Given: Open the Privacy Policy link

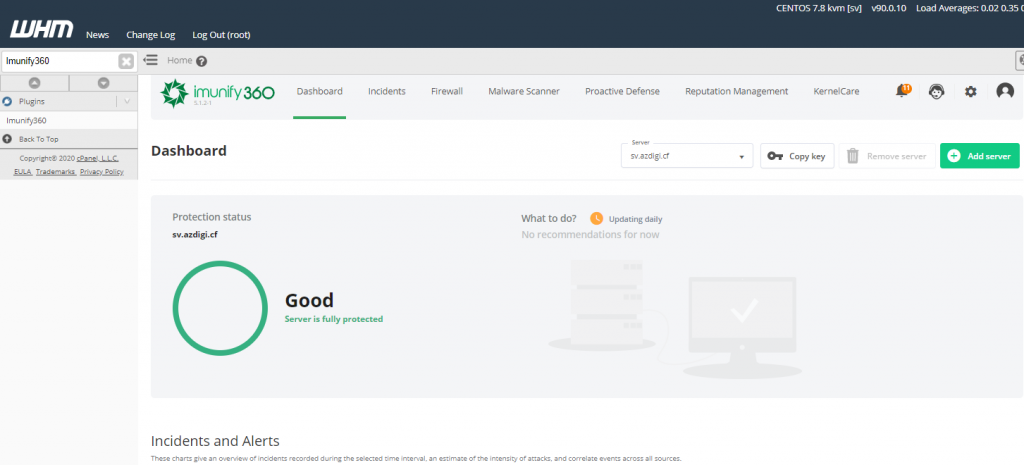Looking at the screenshot, I should tap(101, 172).
